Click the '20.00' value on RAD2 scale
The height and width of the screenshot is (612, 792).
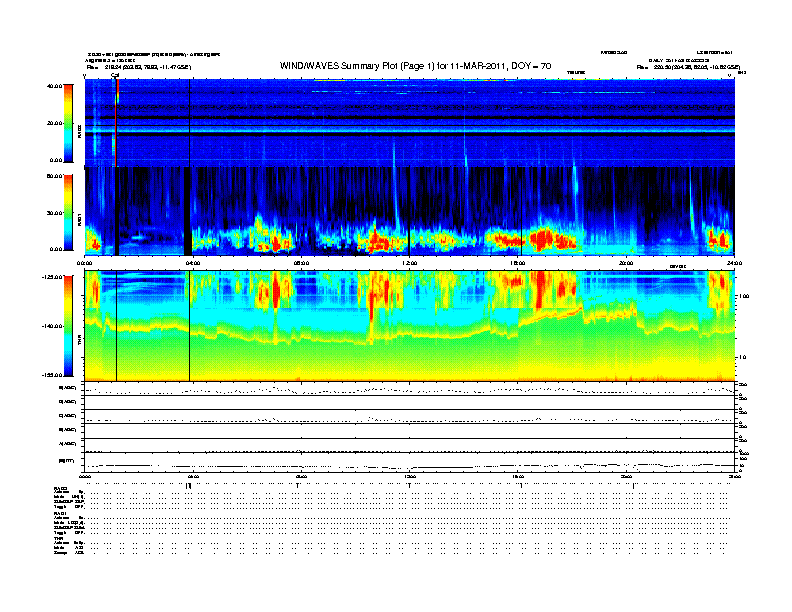54,123
